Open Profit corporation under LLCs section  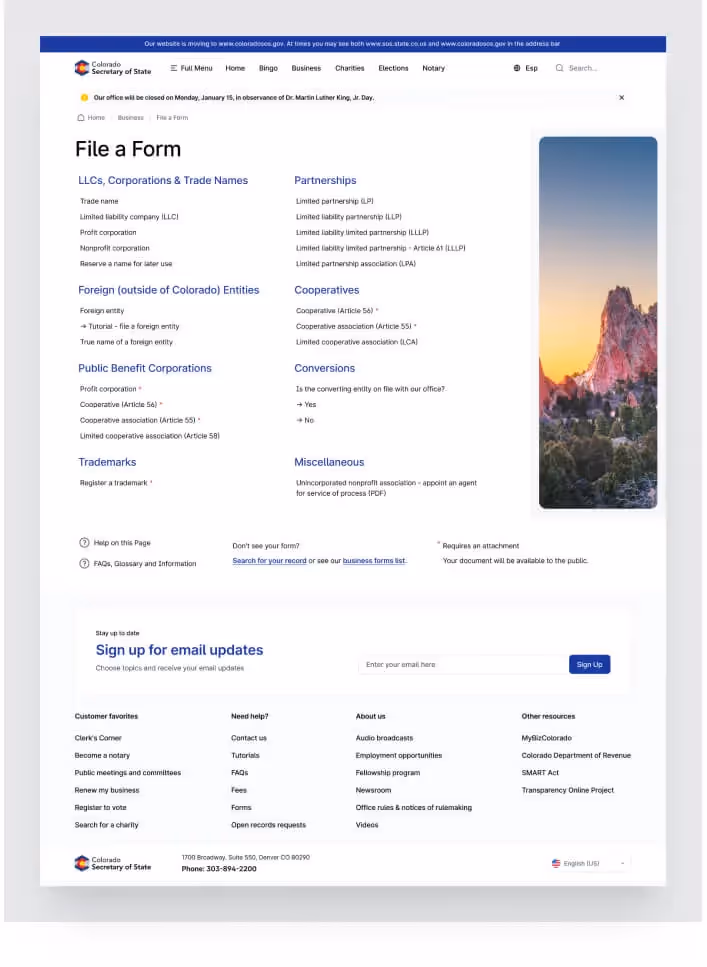(108, 232)
